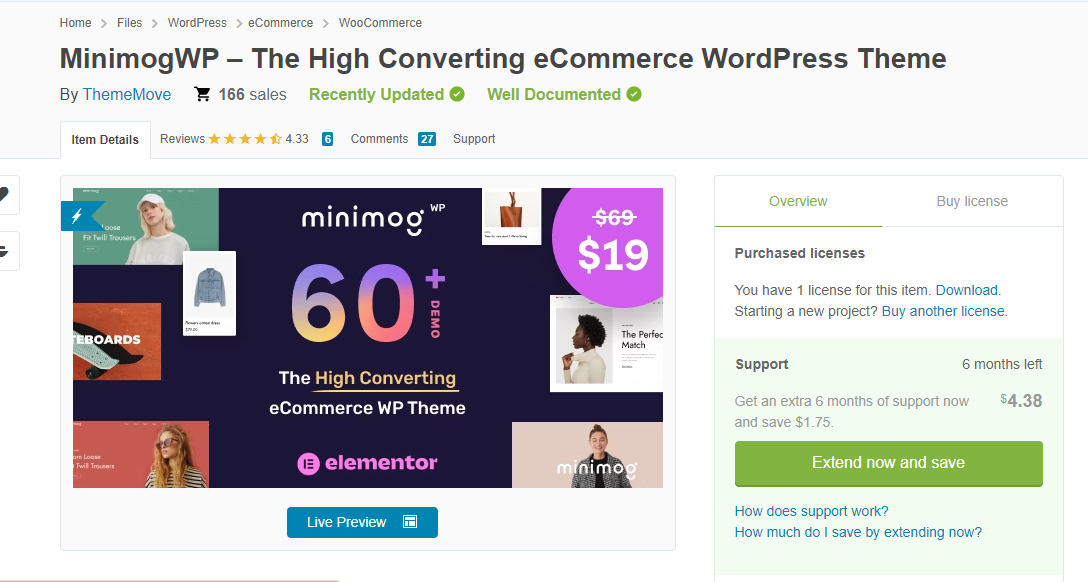This screenshot has width=1088, height=582.
Task: Open the Buy another license link
Action: coord(942,311)
